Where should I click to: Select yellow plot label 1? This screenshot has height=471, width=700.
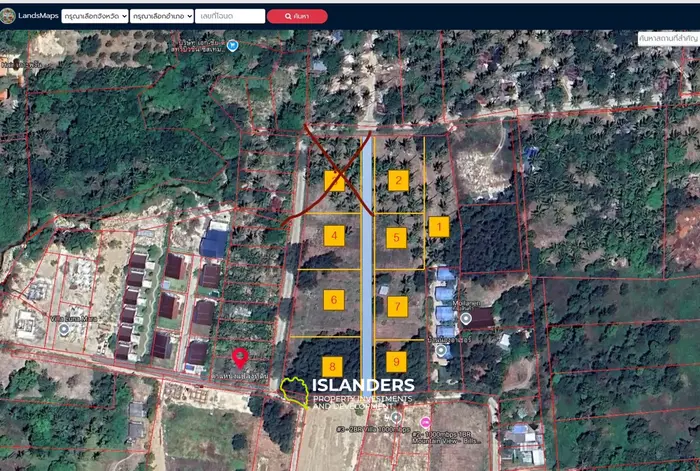click(438, 227)
